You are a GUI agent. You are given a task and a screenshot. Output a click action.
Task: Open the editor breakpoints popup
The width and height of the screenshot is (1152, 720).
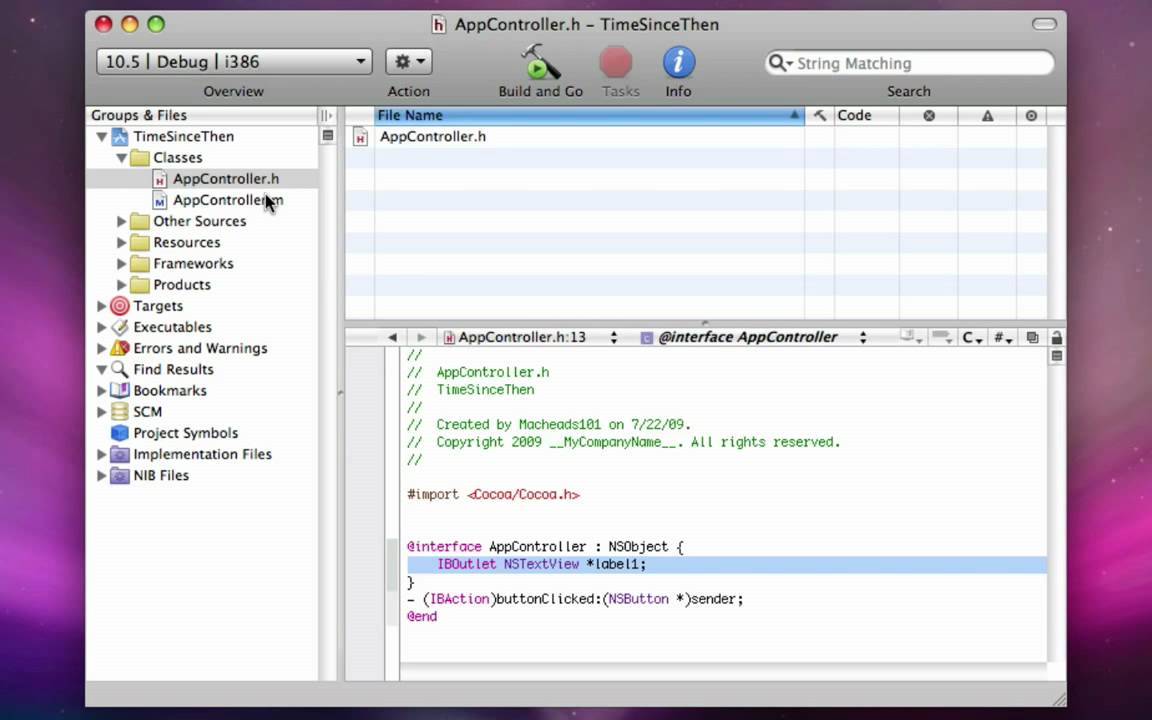pos(942,337)
